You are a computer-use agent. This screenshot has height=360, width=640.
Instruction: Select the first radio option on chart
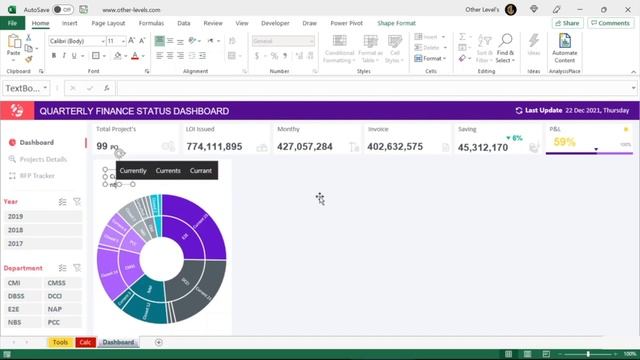(x=105, y=169)
